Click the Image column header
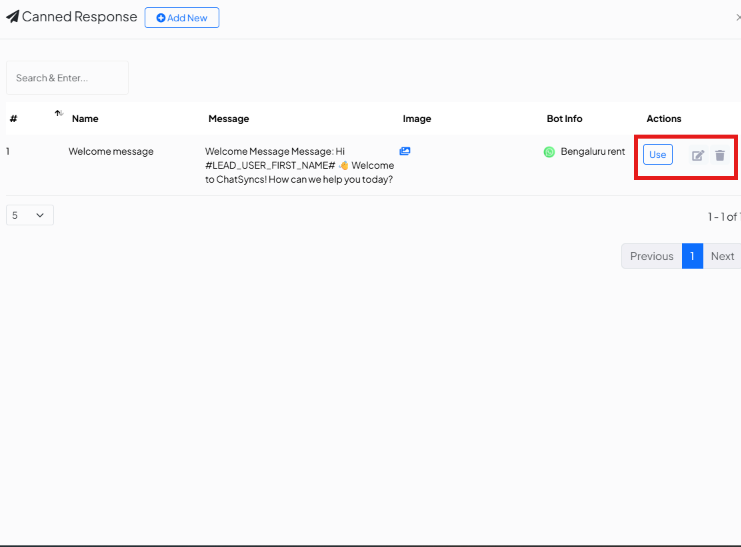Viewport: 741px width, 547px height. 417,119
